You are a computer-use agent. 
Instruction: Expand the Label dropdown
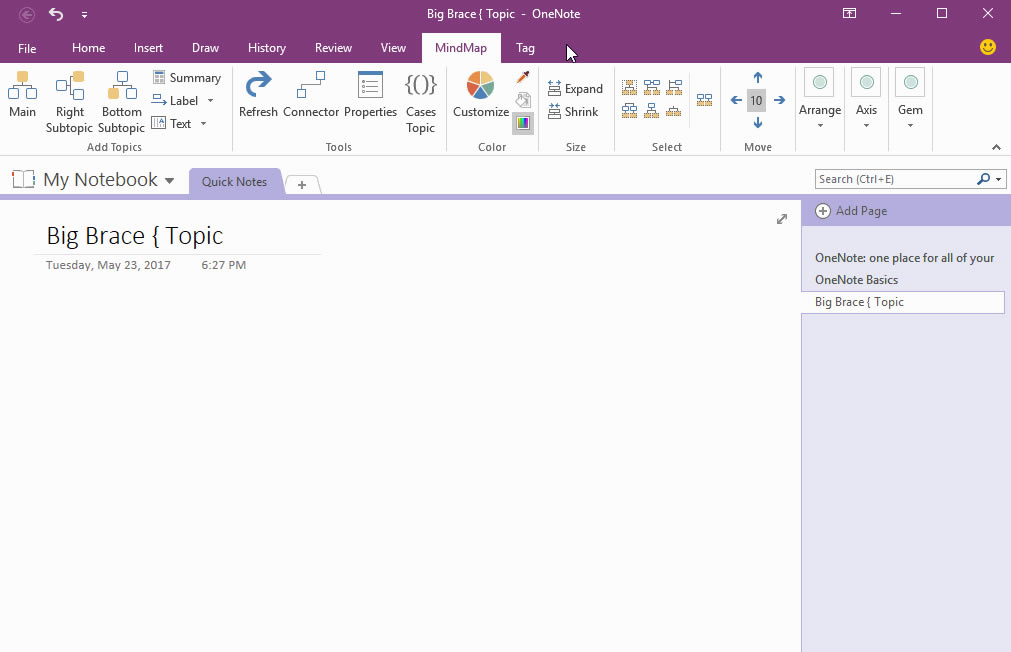point(210,100)
